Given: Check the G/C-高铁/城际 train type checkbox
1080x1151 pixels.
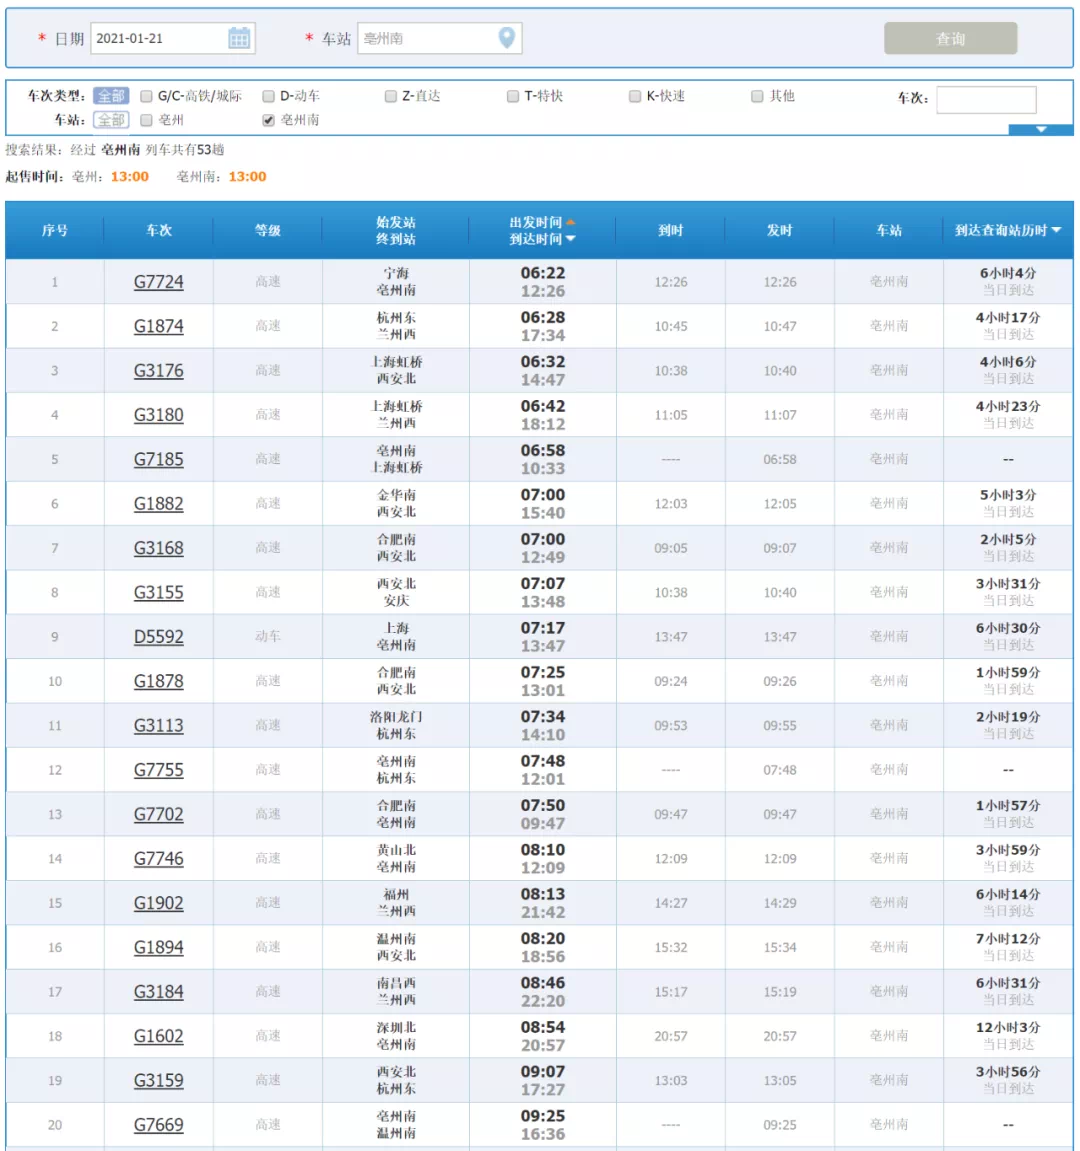Looking at the screenshot, I should 146,96.
